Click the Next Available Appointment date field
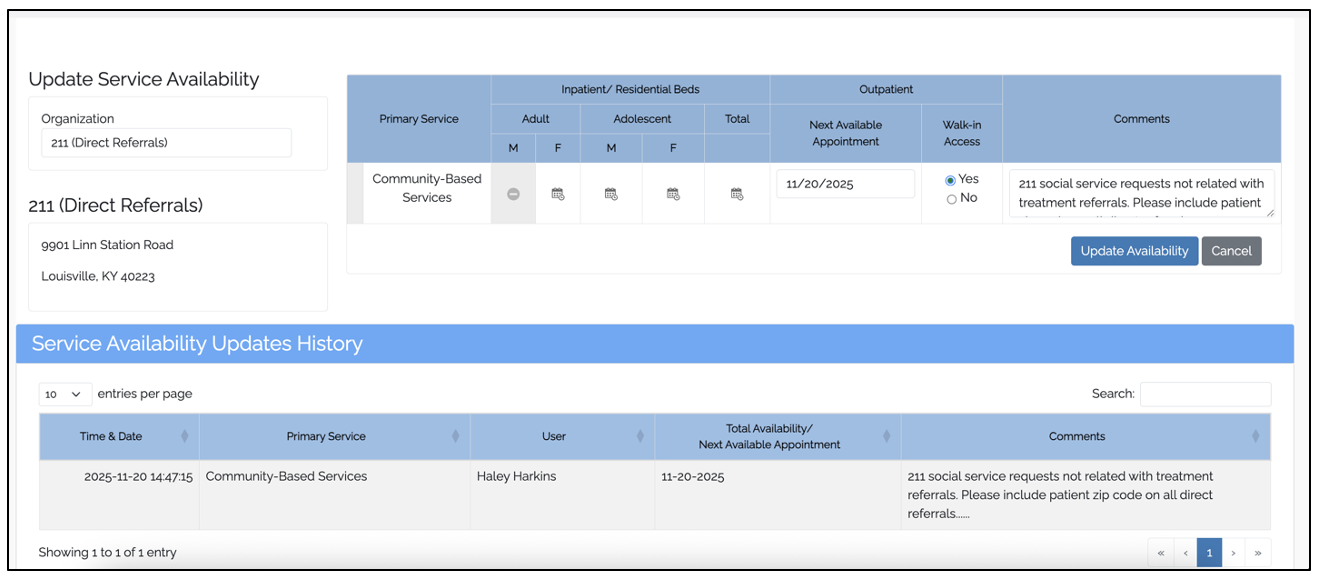 pyautogui.click(x=845, y=184)
